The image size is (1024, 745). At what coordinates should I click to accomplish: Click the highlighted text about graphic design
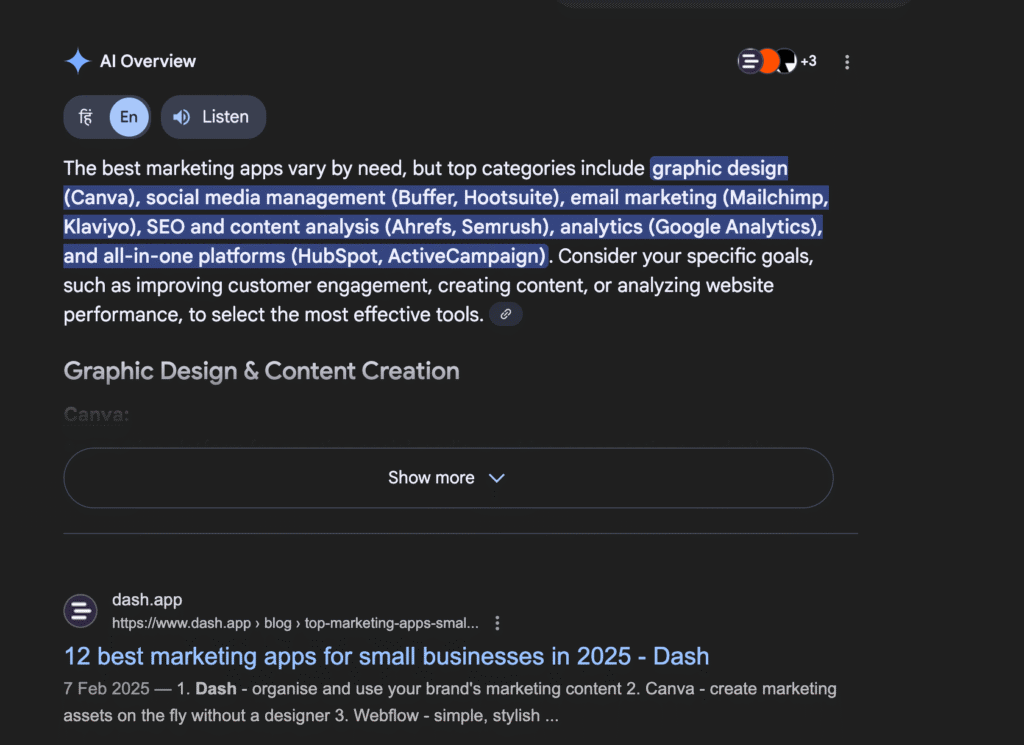pos(719,168)
